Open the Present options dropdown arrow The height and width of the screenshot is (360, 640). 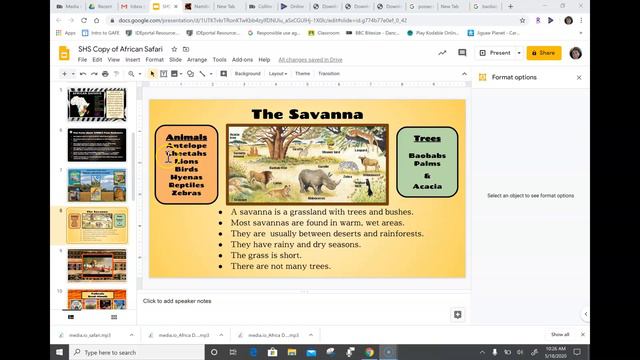(519, 53)
